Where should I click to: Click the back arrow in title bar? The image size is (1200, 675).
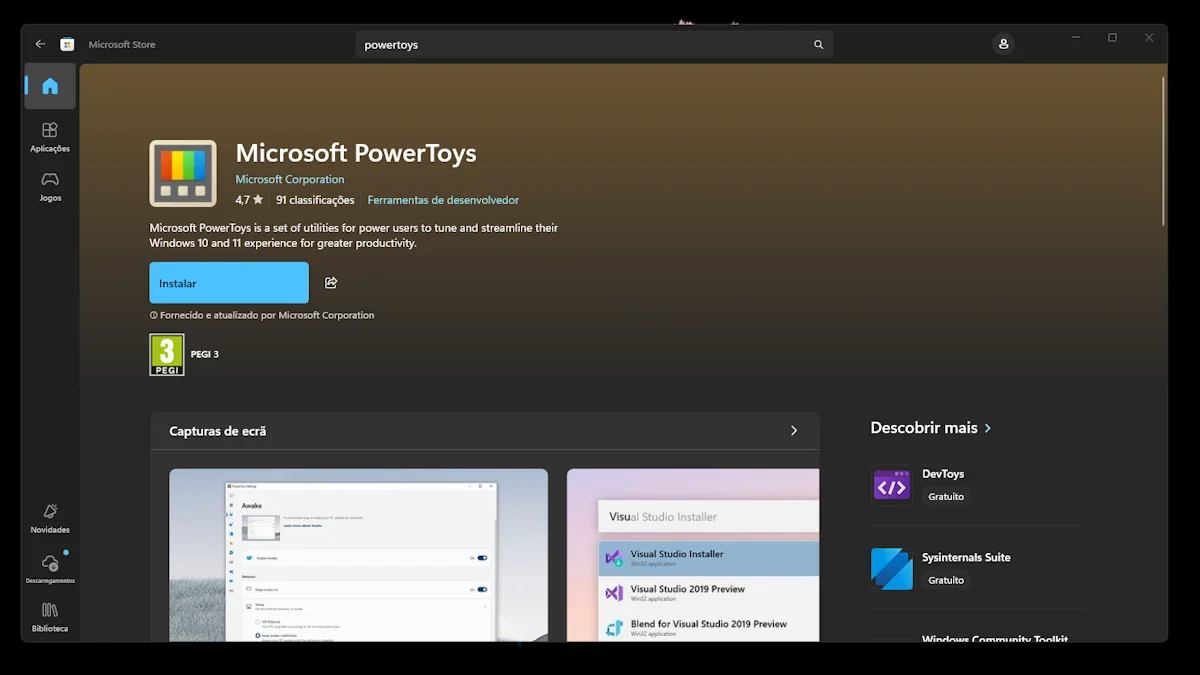pos(40,44)
